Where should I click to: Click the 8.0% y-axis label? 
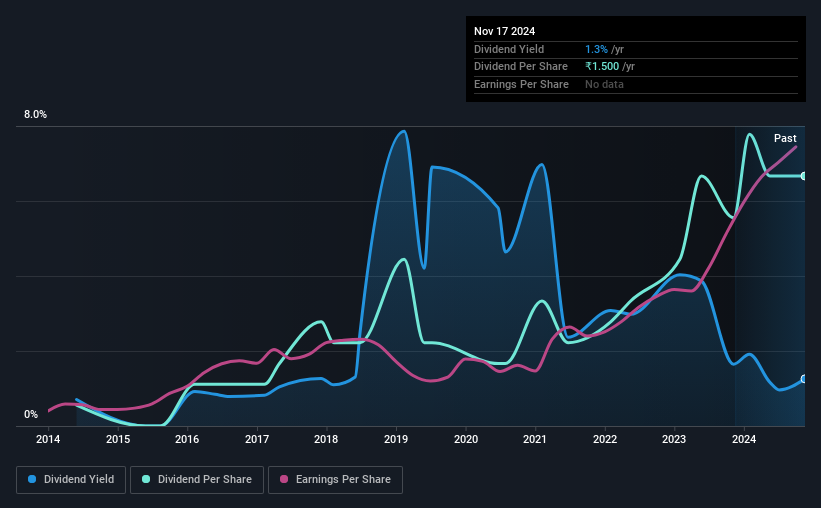coord(35,114)
